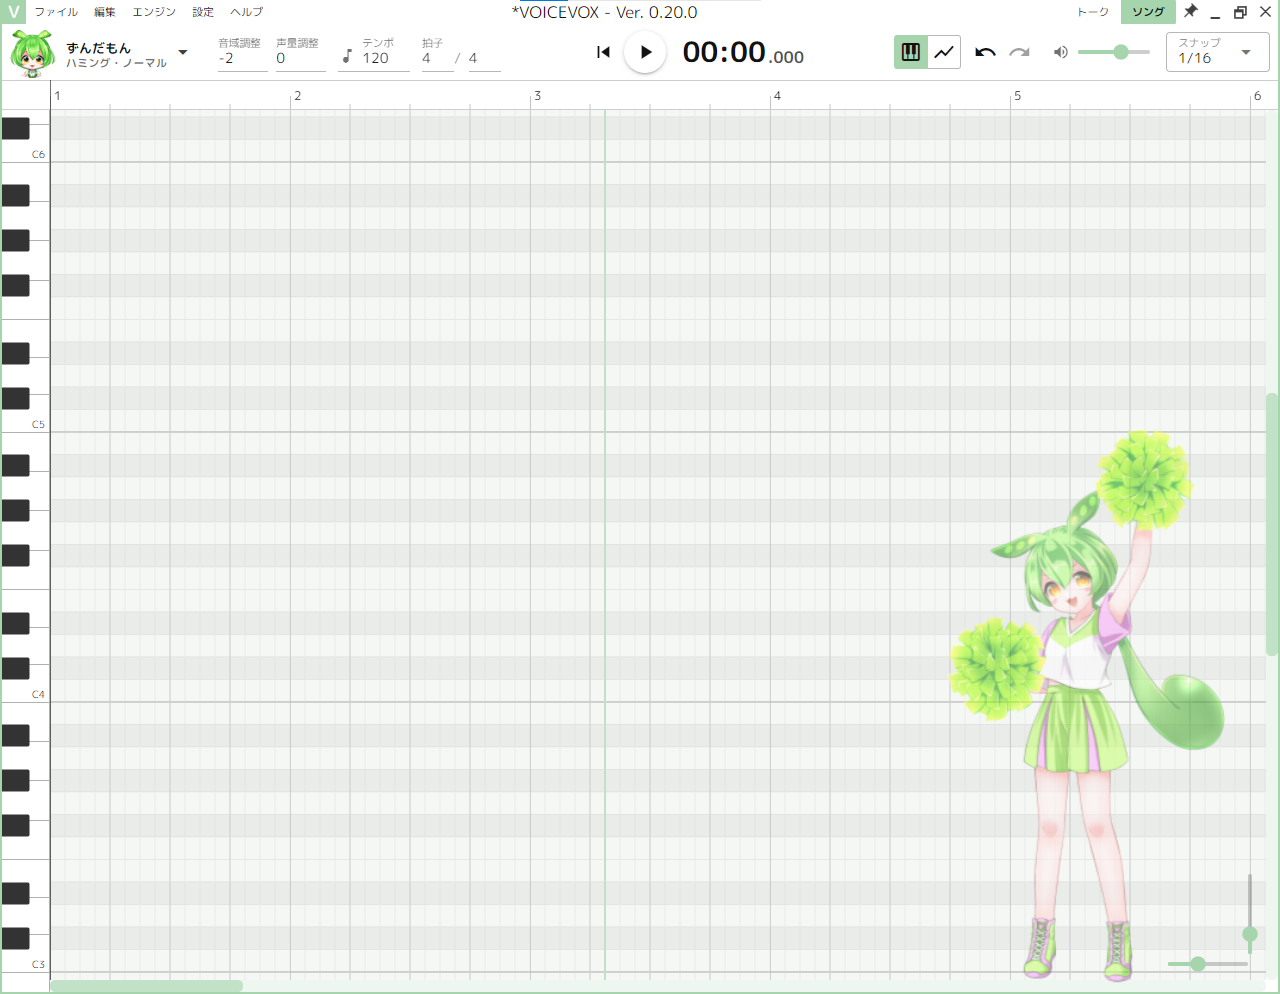This screenshot has width=1280, height=994.
Task: Click the 00:00.000 time display
Action: pyautogui.click(x=743, y=53)
